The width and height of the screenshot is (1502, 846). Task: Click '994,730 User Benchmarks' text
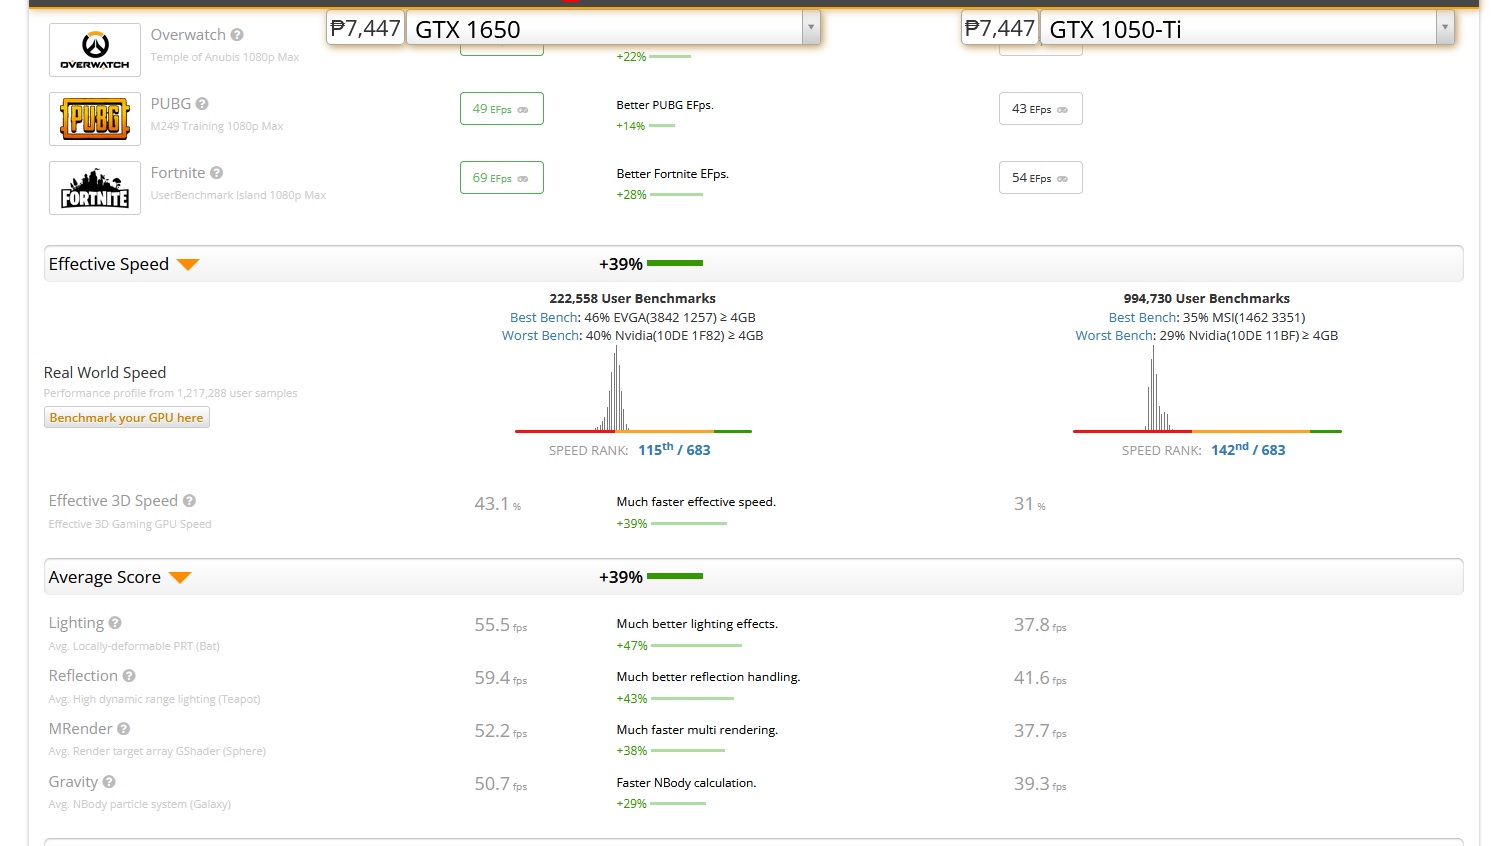point(1207,298)
